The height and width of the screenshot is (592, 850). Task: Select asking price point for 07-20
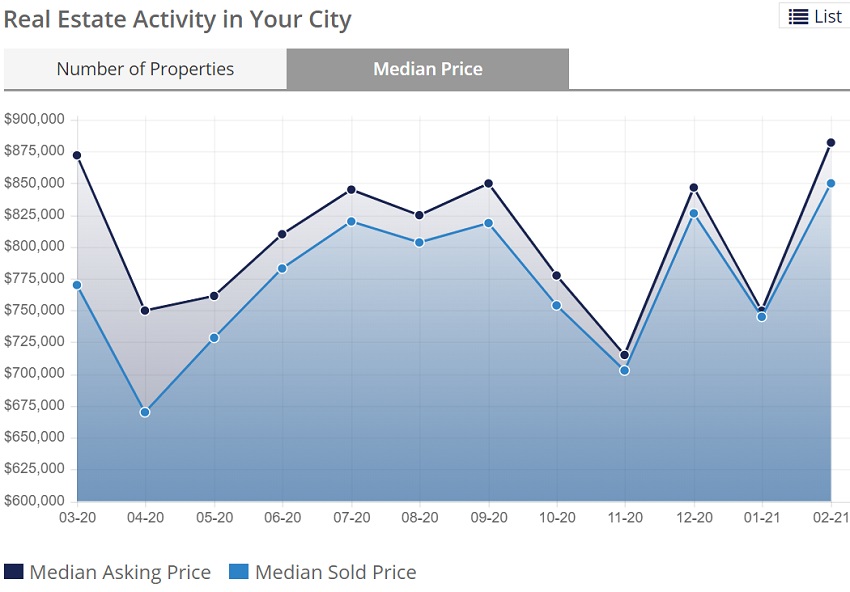click(351, 189)
